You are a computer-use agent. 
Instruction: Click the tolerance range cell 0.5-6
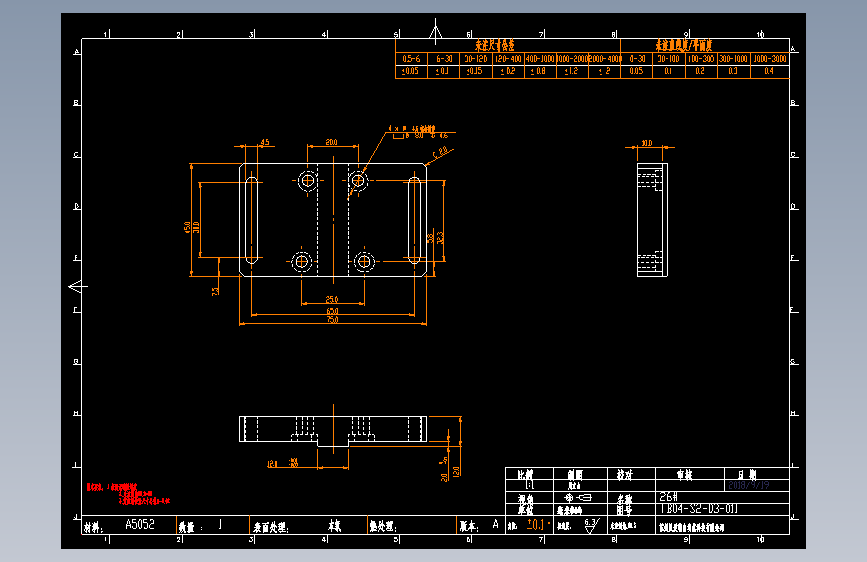click(x=411, y=58)
